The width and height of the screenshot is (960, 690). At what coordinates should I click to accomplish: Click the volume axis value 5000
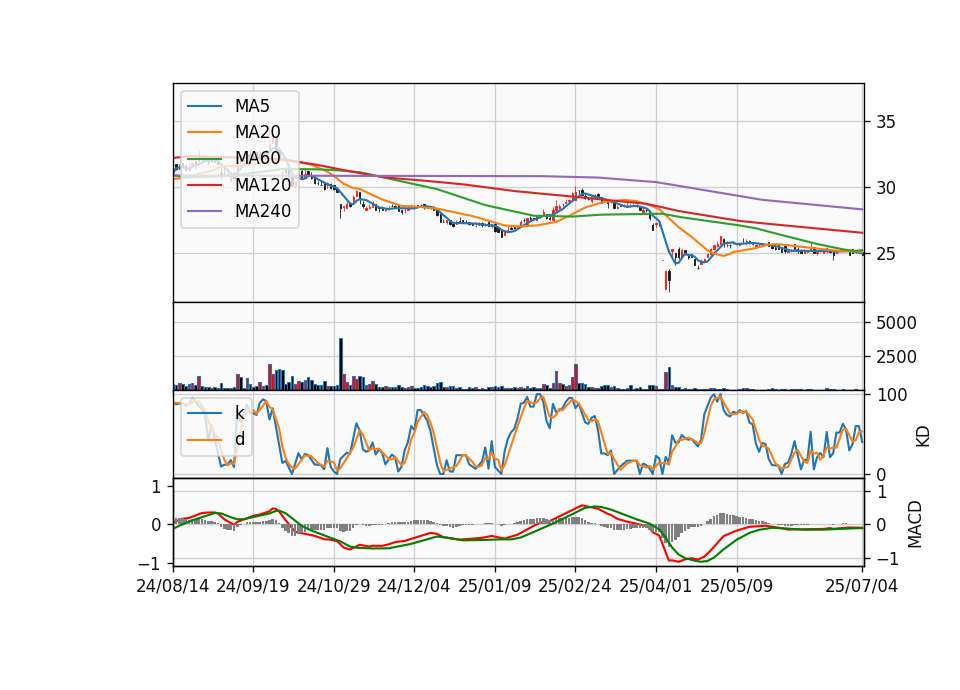(x=896, y=323)
